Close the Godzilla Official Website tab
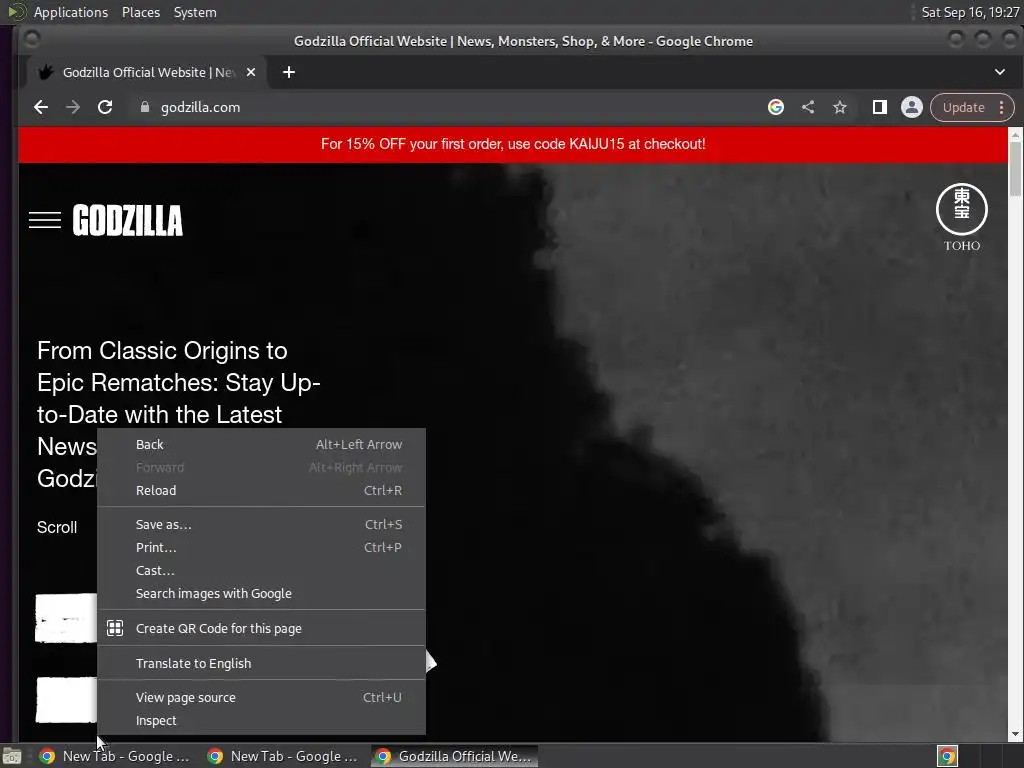1024x768 pixels. (x=251, y=72)
